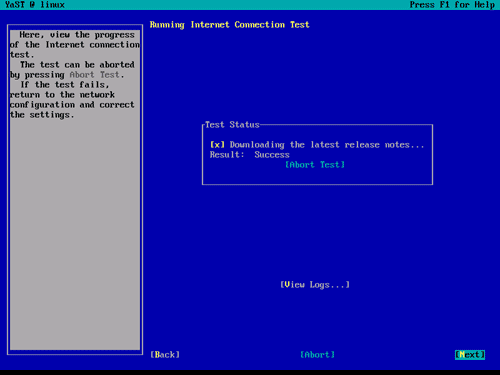500x375 pixels.
Task: Open View Logs...
Action: coord(315,285)
